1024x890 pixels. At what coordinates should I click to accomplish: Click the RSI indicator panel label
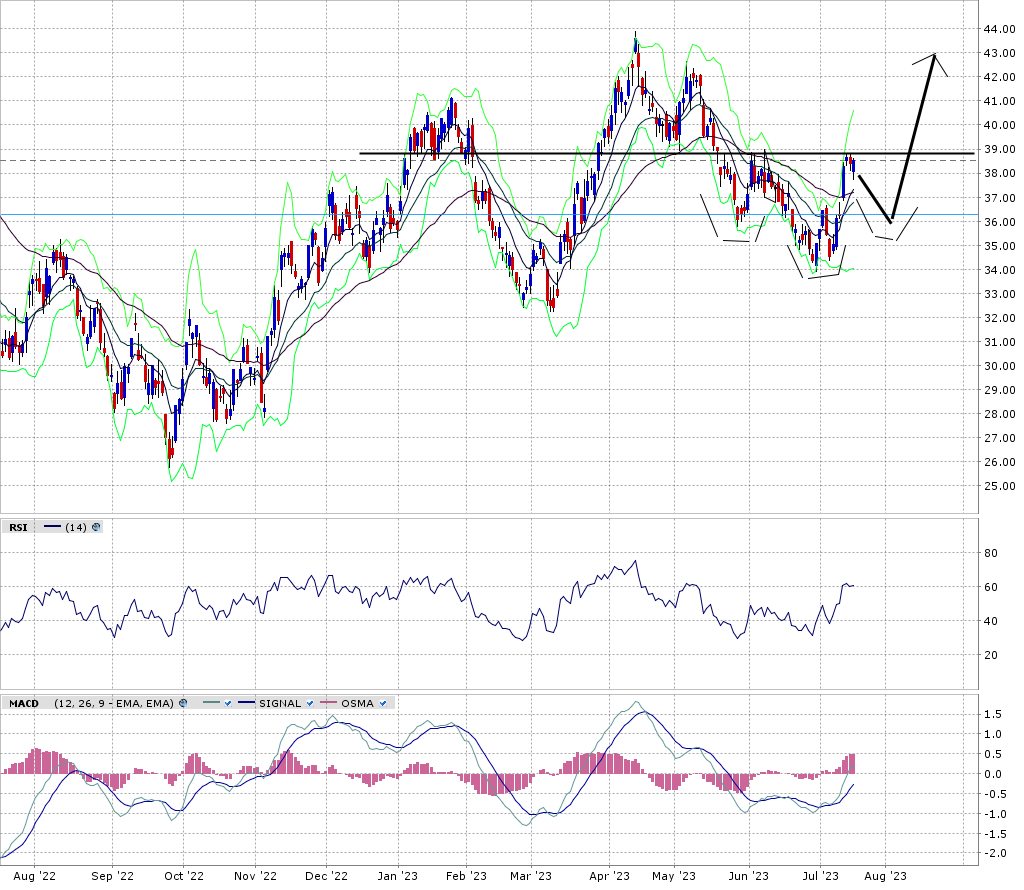(x=18, y=527)
